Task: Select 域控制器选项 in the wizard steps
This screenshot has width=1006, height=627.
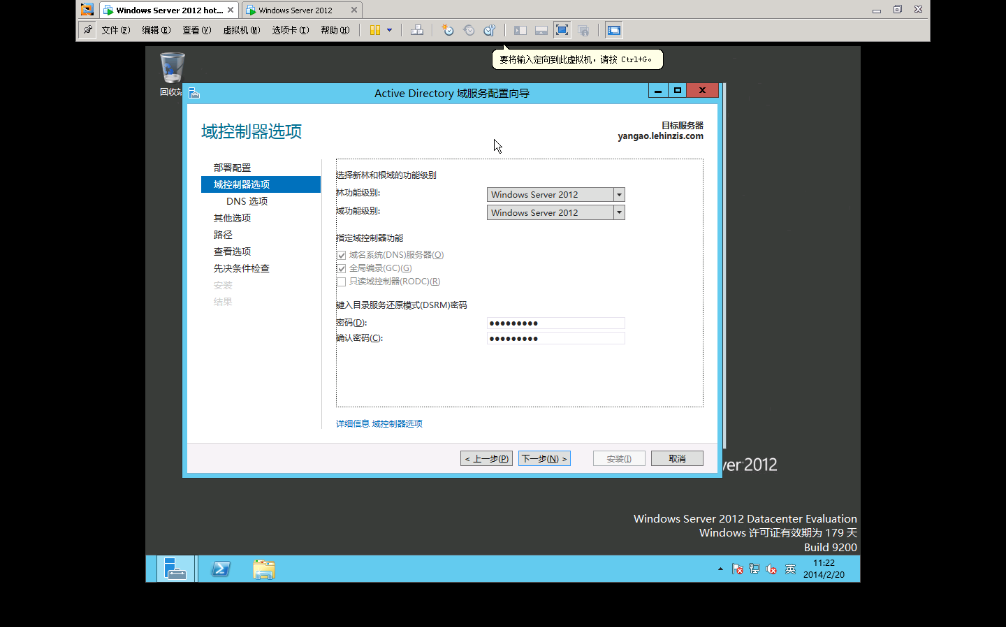Action: pos(260,184)
